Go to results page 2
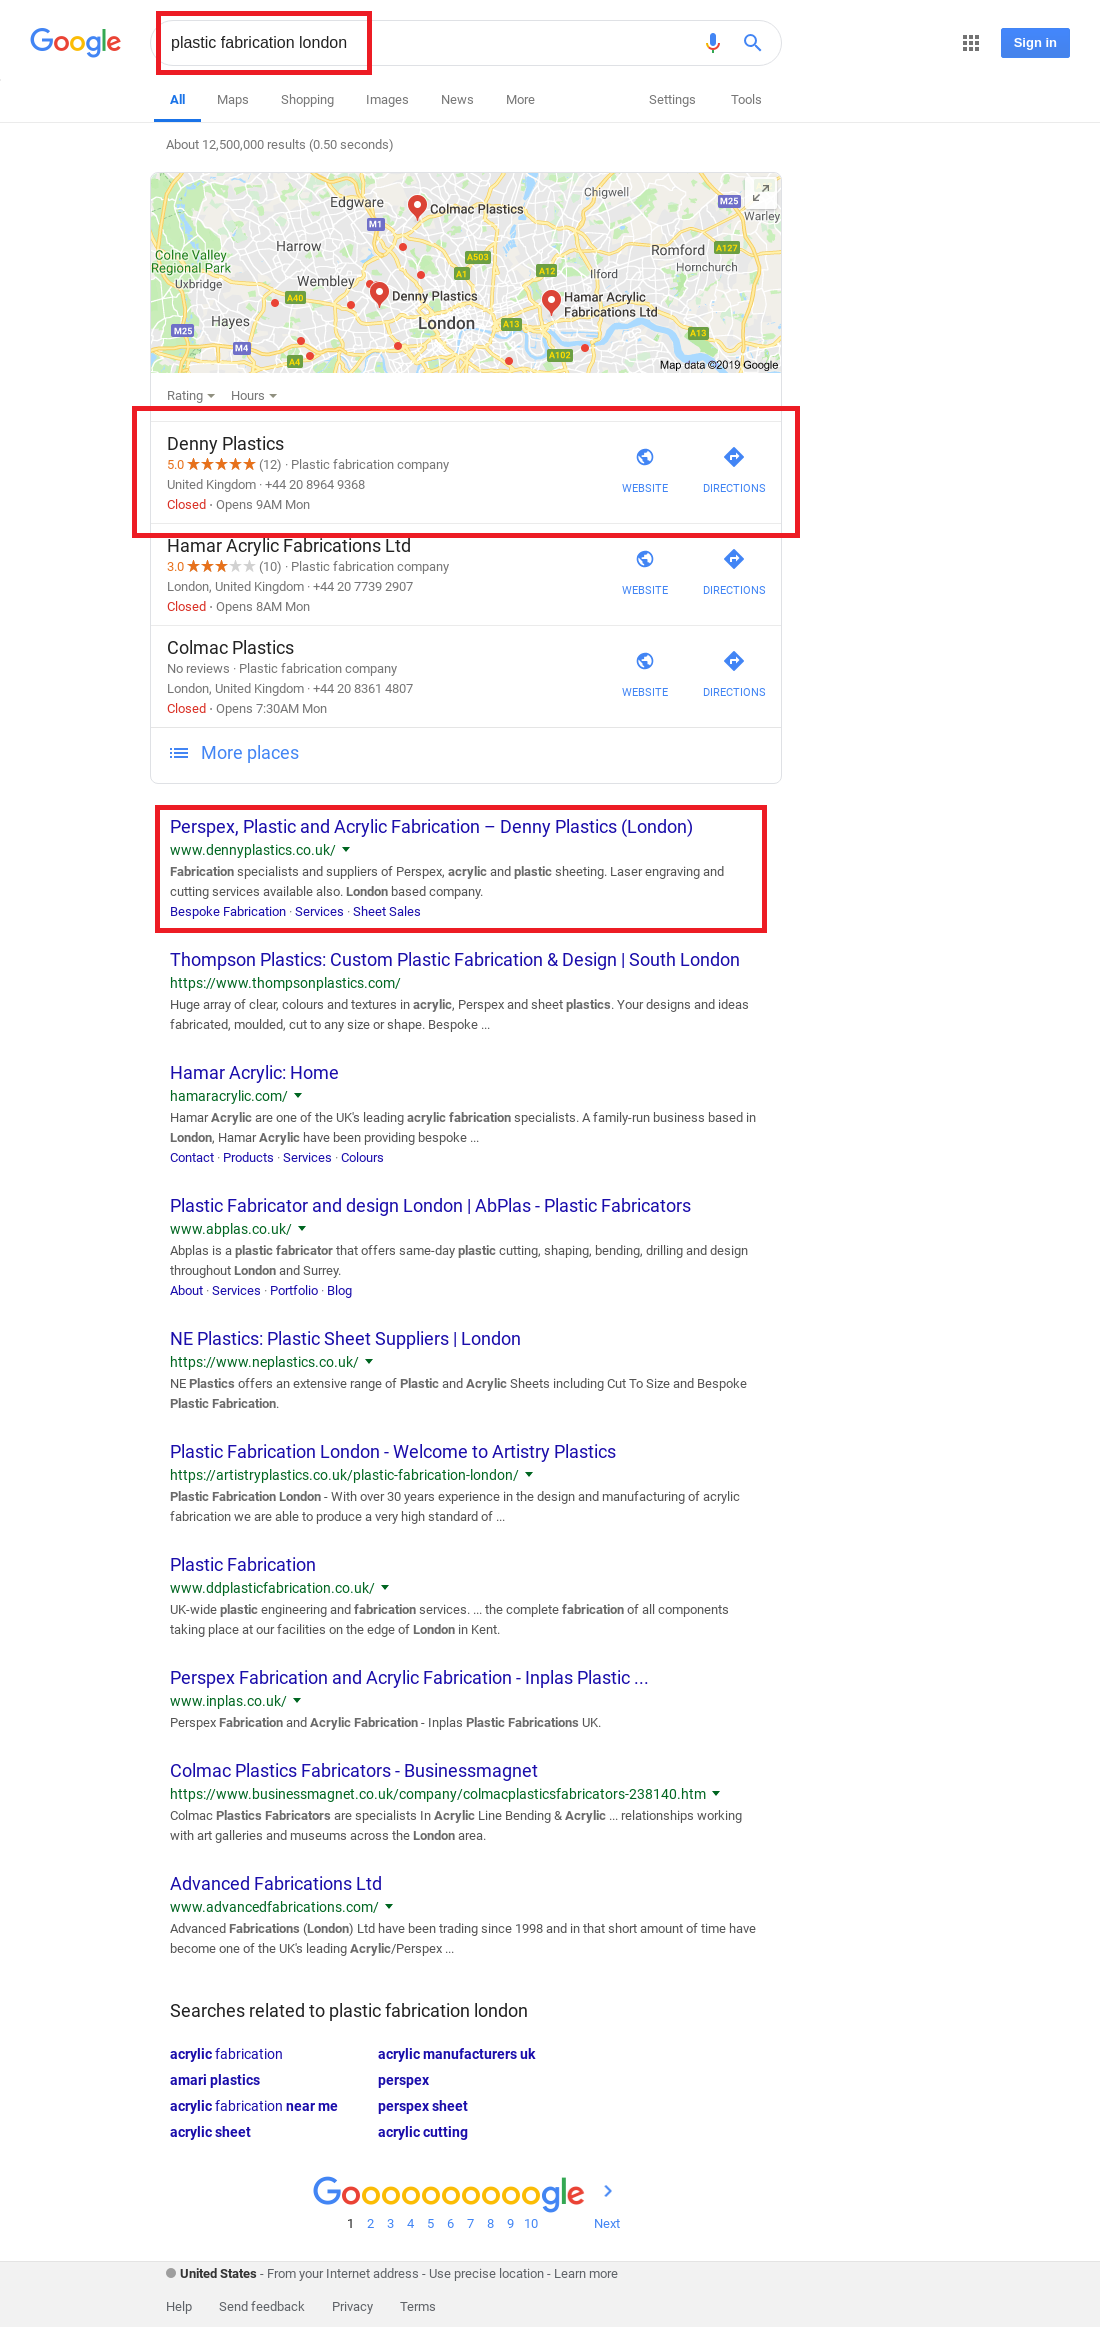Image resolution: width=1100 pixels, height=2327 pixels. [x=370, y=2224]
